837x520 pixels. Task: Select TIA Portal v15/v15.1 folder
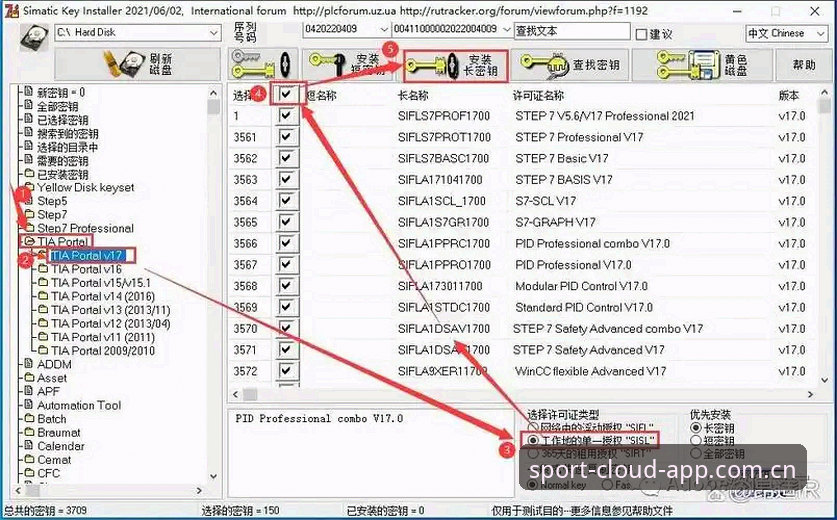coord(101,282)
